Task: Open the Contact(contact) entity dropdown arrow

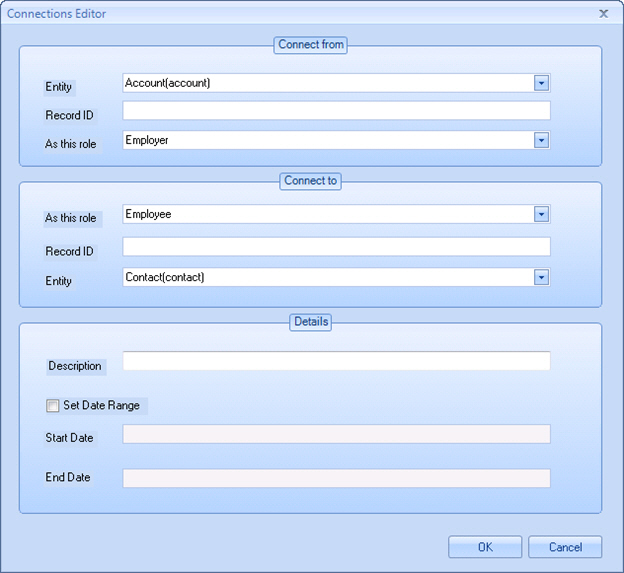Action: 541,277
